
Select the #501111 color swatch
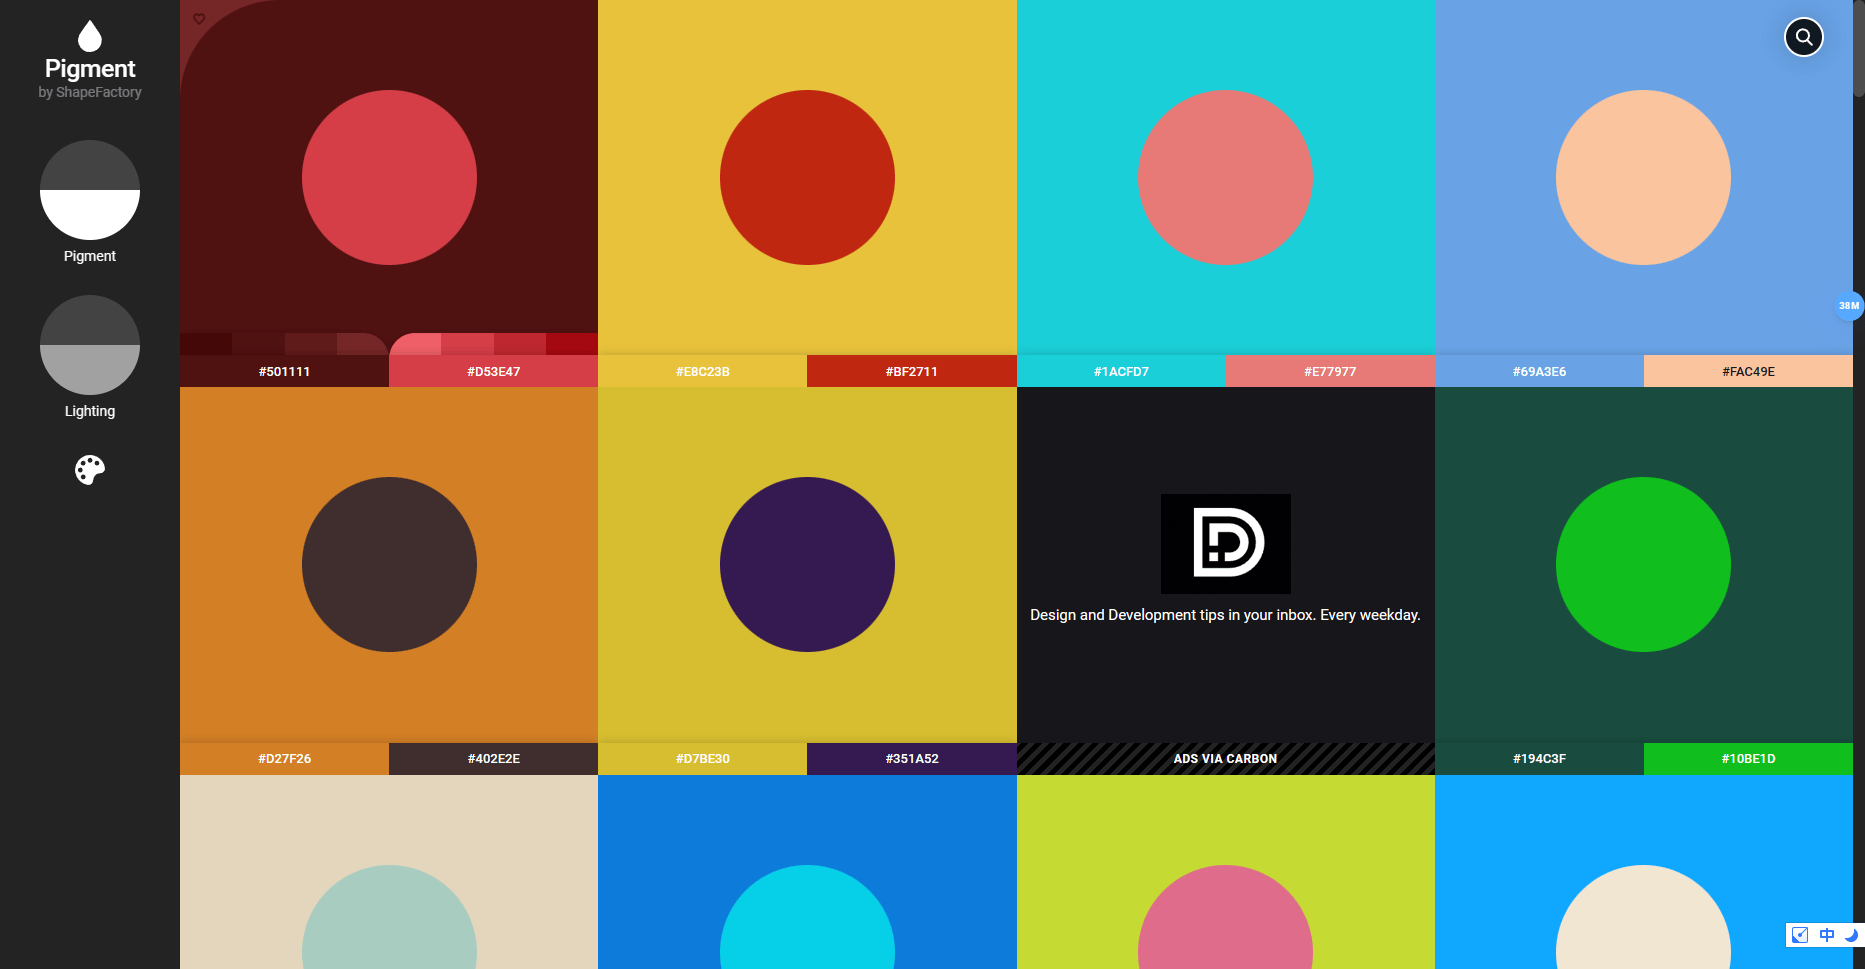(x=285, y=370)
